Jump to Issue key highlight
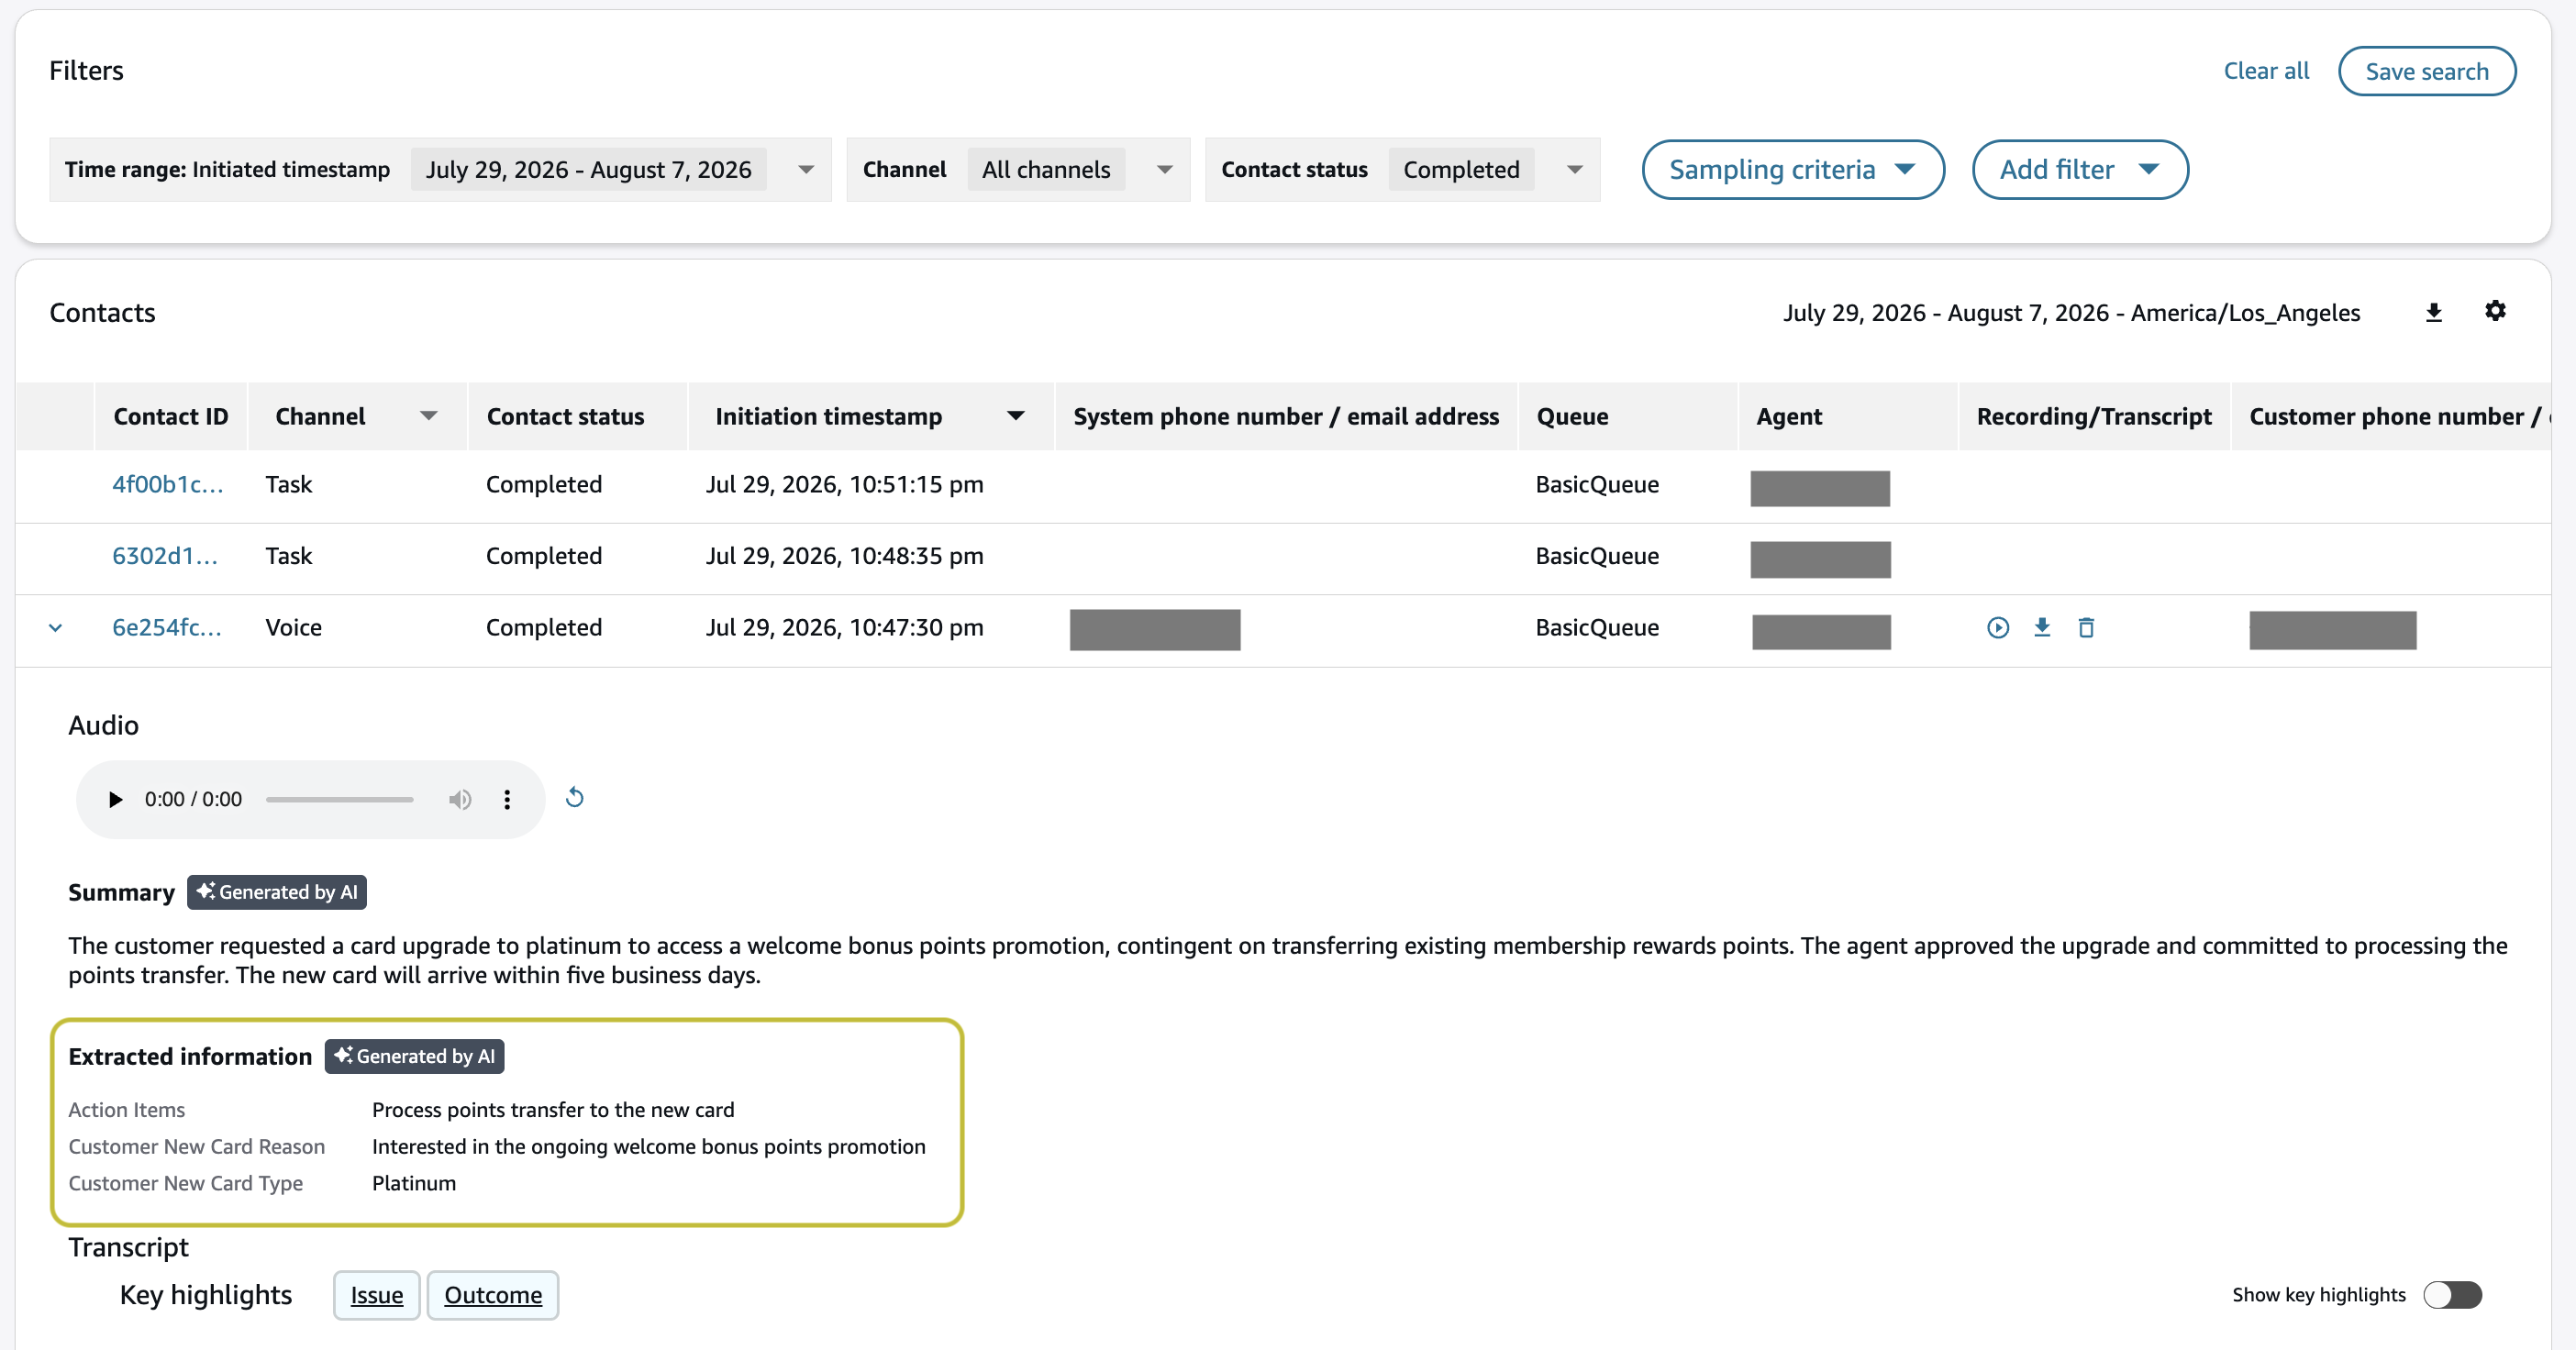Image resolution: width=2576 pixels, height=1350 pixels. (x=376, y=1295)
